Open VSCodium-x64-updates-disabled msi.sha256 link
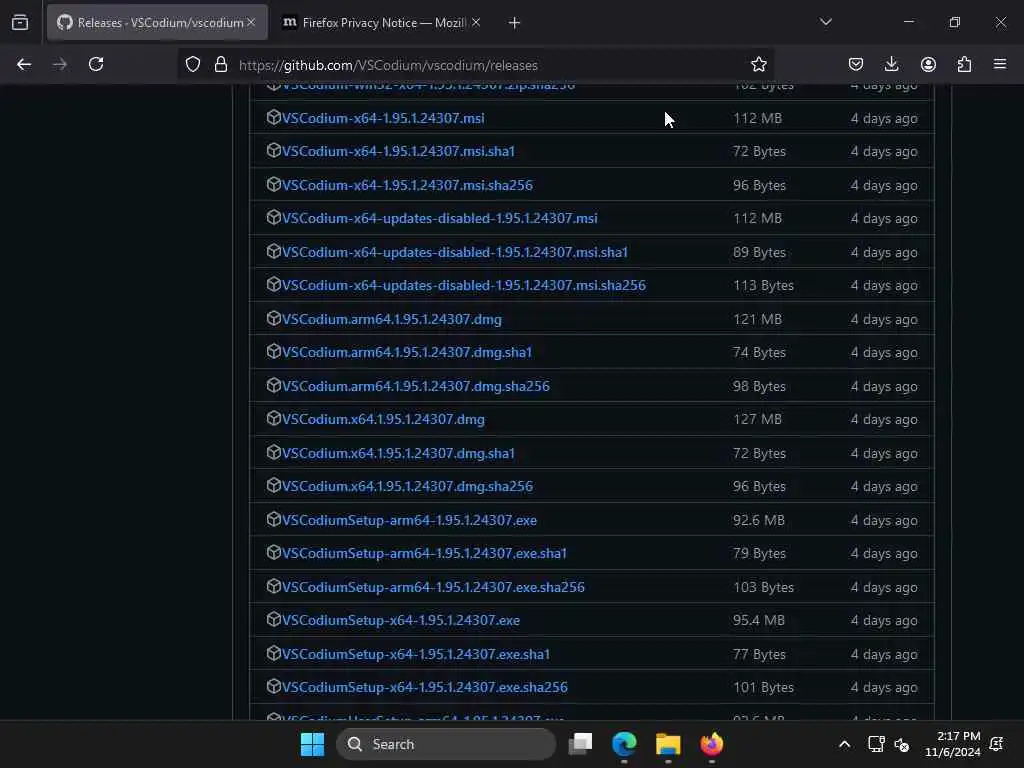 tap(464, 285)
